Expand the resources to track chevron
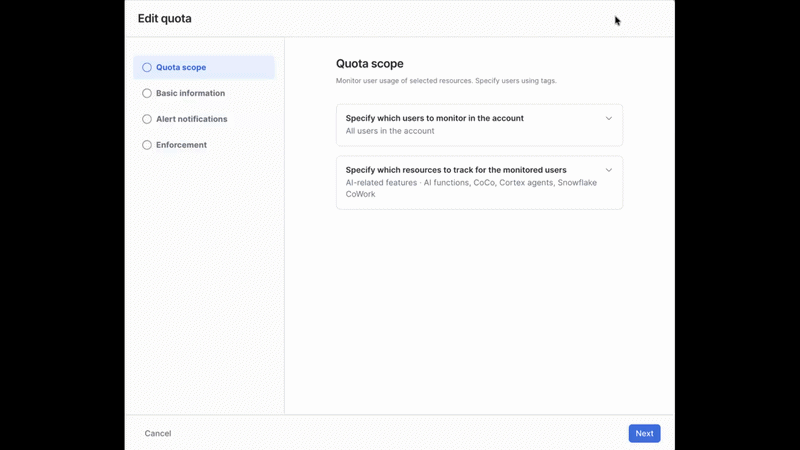800x450 pixels. (x=609, y=170)
